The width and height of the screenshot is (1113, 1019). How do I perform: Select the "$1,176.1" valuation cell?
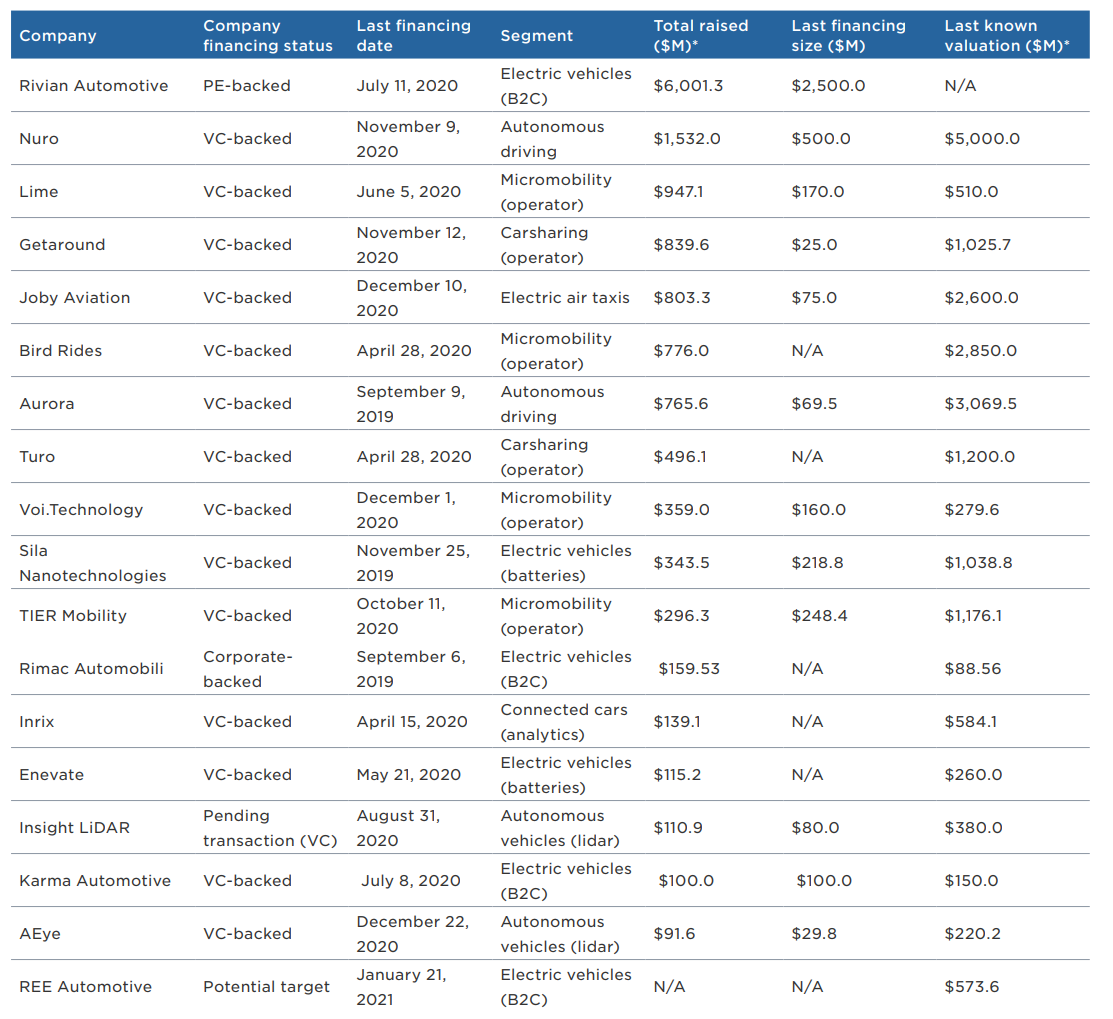(x=972, y=615)
